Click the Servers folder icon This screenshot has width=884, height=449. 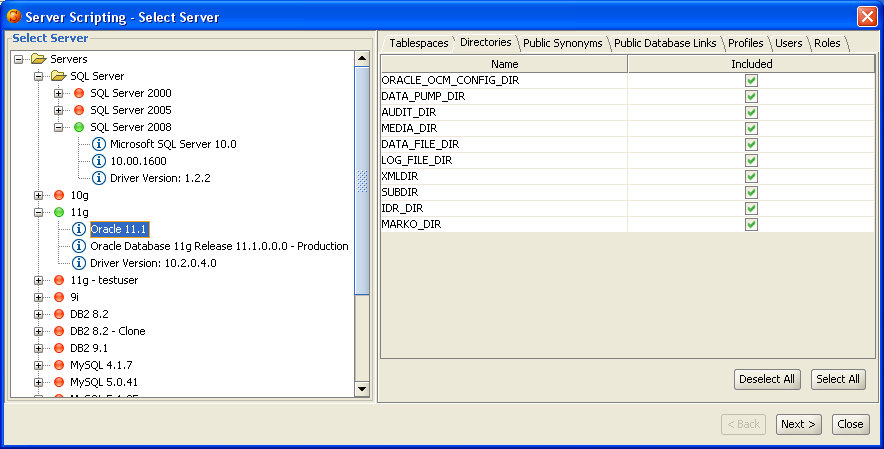click(38, 59)
